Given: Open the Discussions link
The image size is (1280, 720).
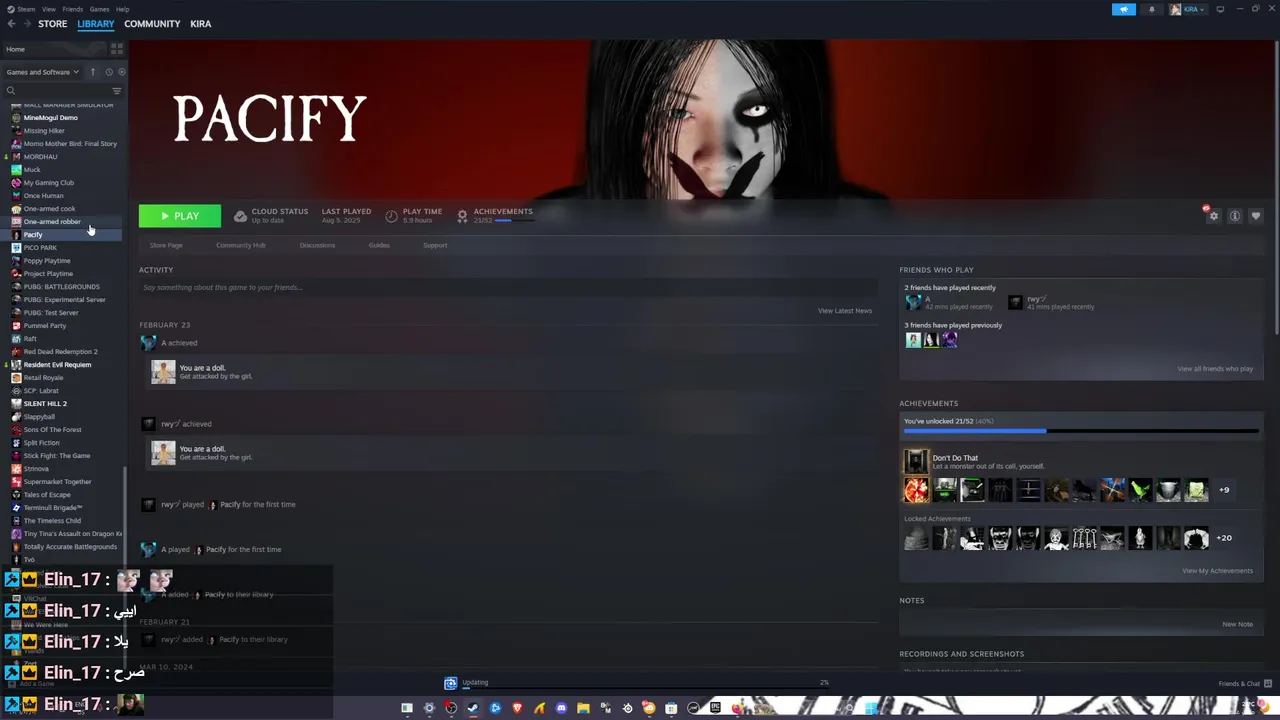Looking at the screenshot, I should pos(317,245).
